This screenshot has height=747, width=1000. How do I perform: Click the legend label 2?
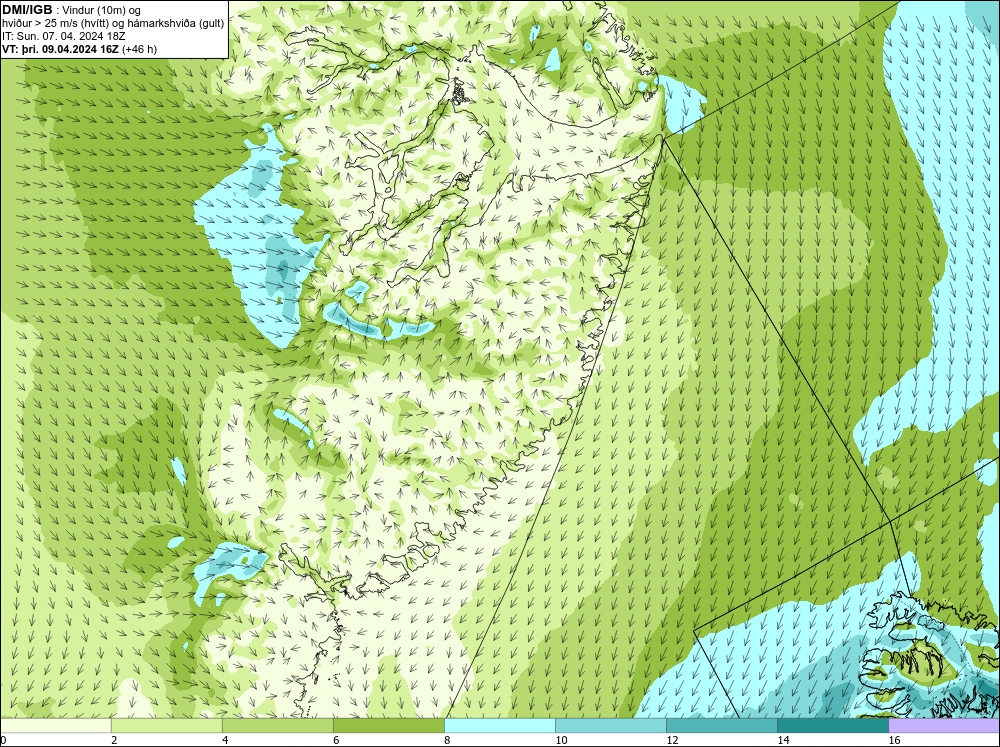pos(114,740)
